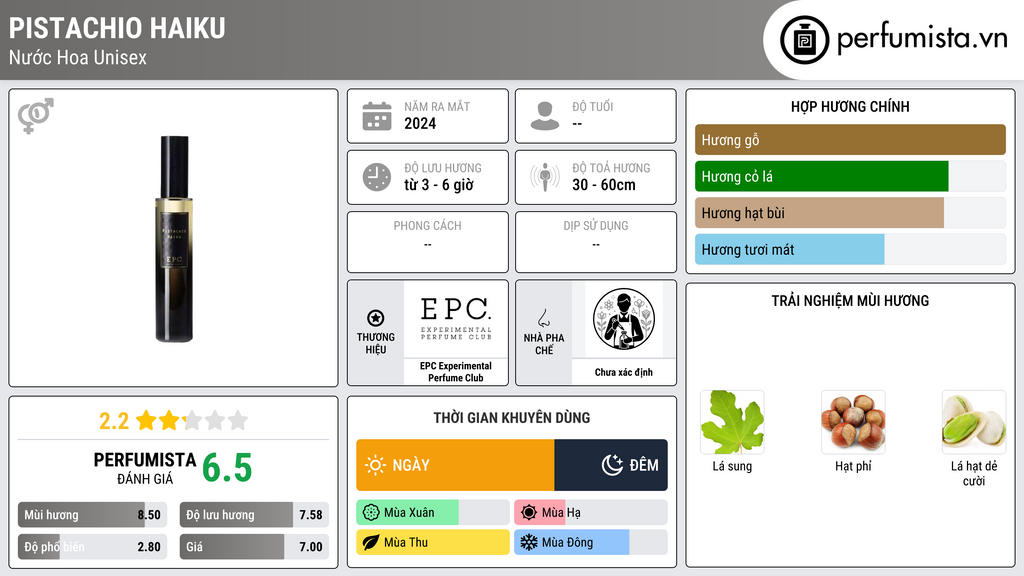Click the perfumista.vn bottle logo icon
The image size is (1024, 576).
tap(804, 40)
